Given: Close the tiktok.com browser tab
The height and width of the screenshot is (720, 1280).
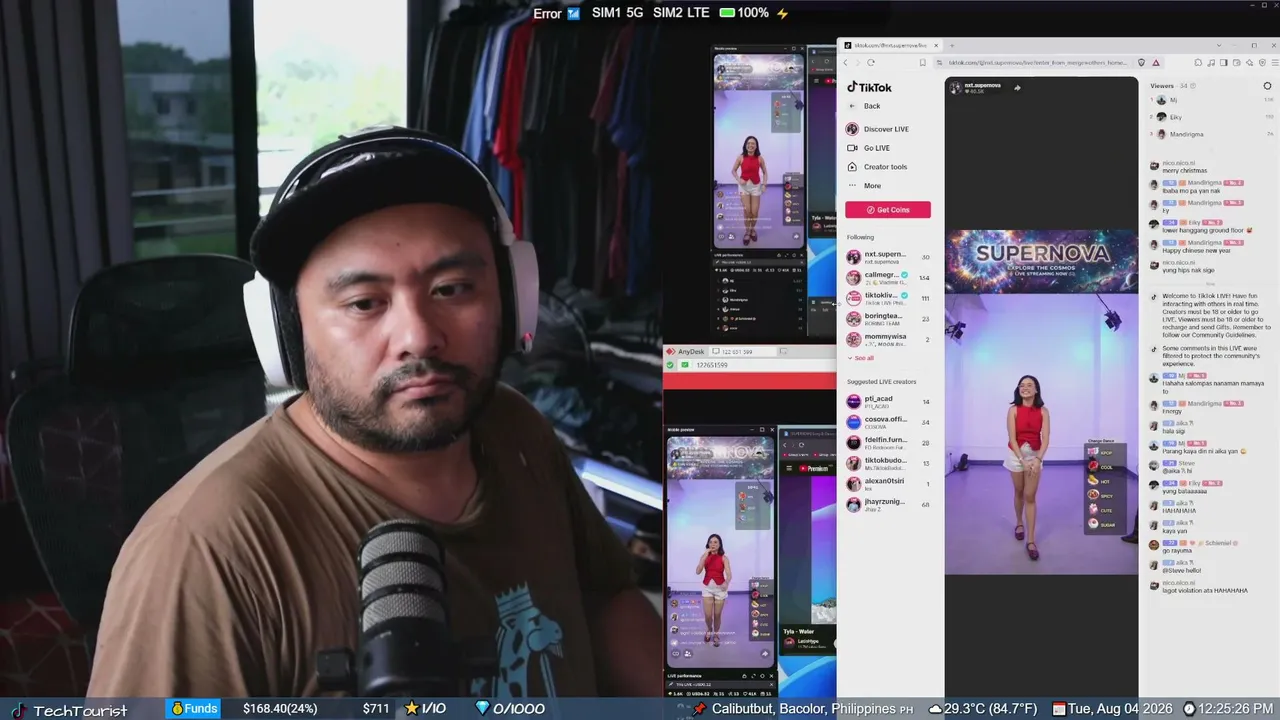Looking at the screenshot, I should click(x=934, y=45).
